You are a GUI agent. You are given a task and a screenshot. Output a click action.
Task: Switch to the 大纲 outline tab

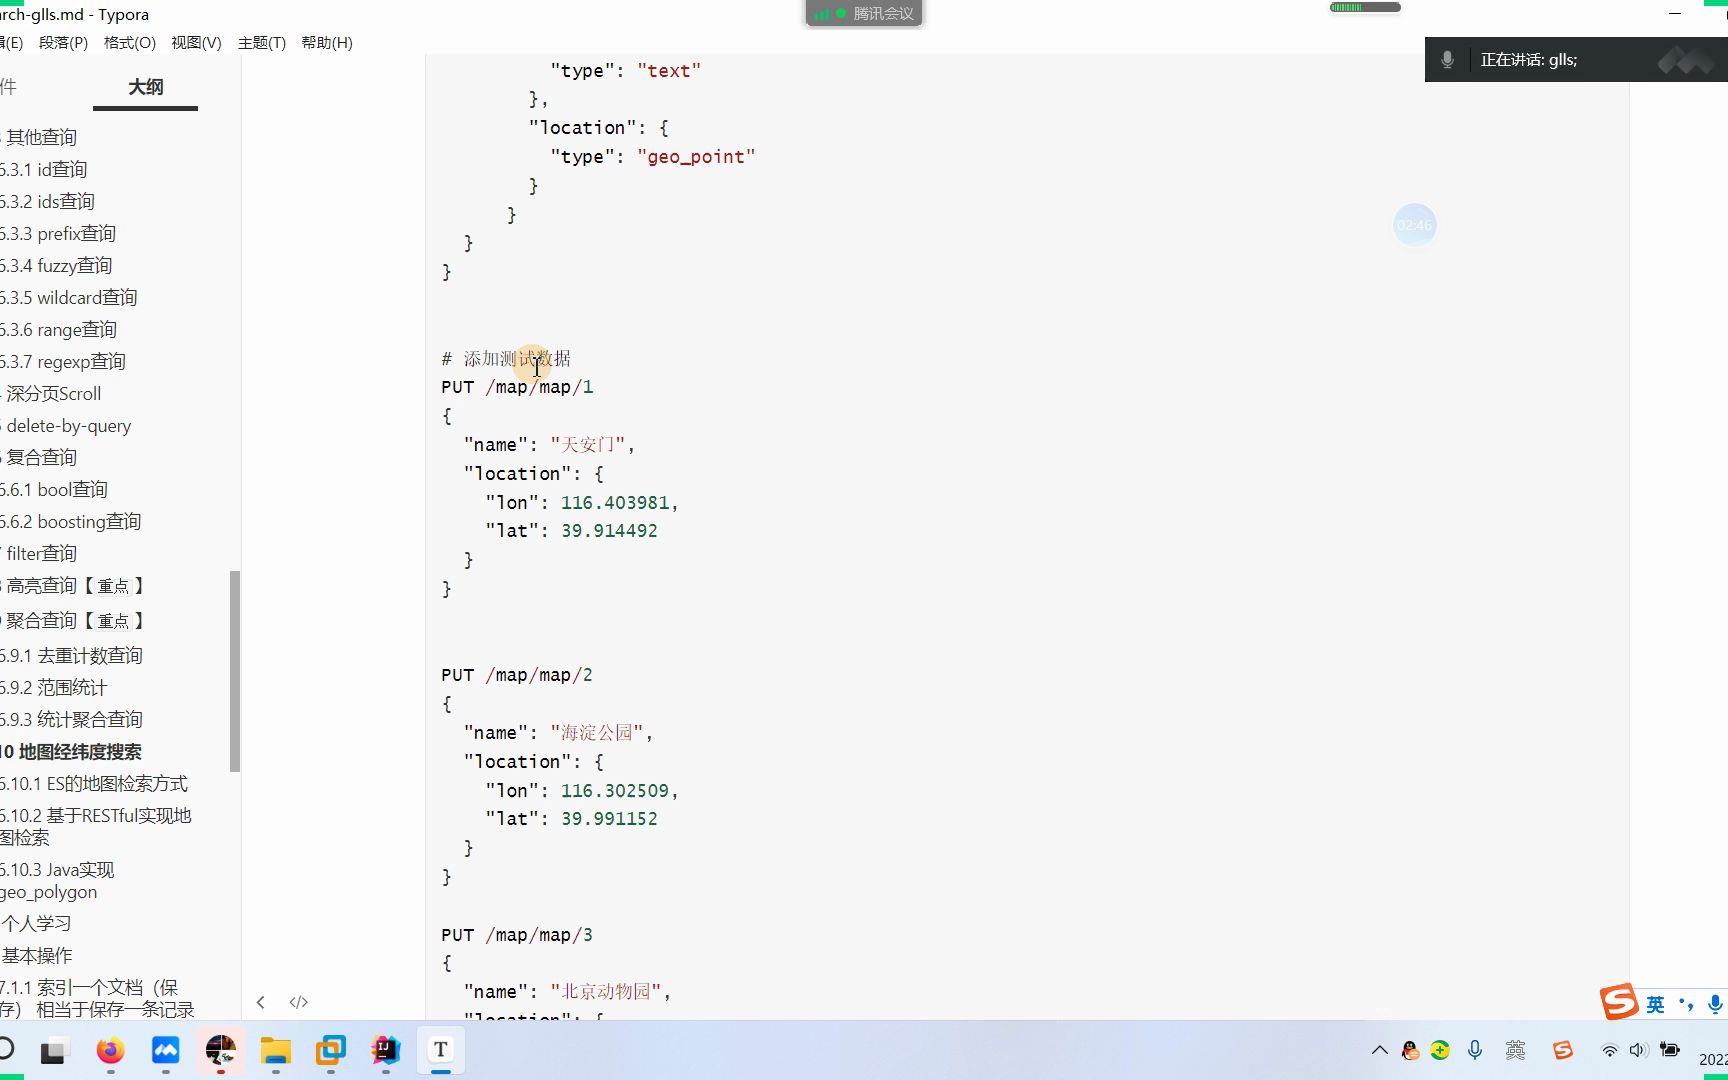click(146, 87)
